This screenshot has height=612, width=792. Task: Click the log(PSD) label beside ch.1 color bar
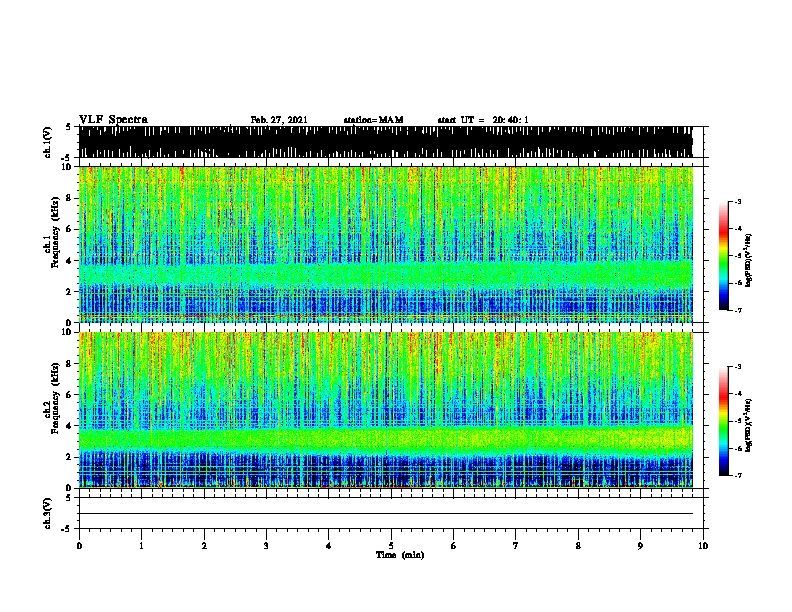(x=749, y=260)
